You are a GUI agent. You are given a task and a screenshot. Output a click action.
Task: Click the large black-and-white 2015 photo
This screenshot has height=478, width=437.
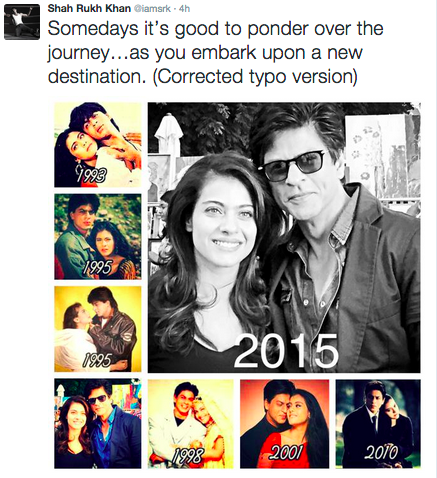(284, 237)
